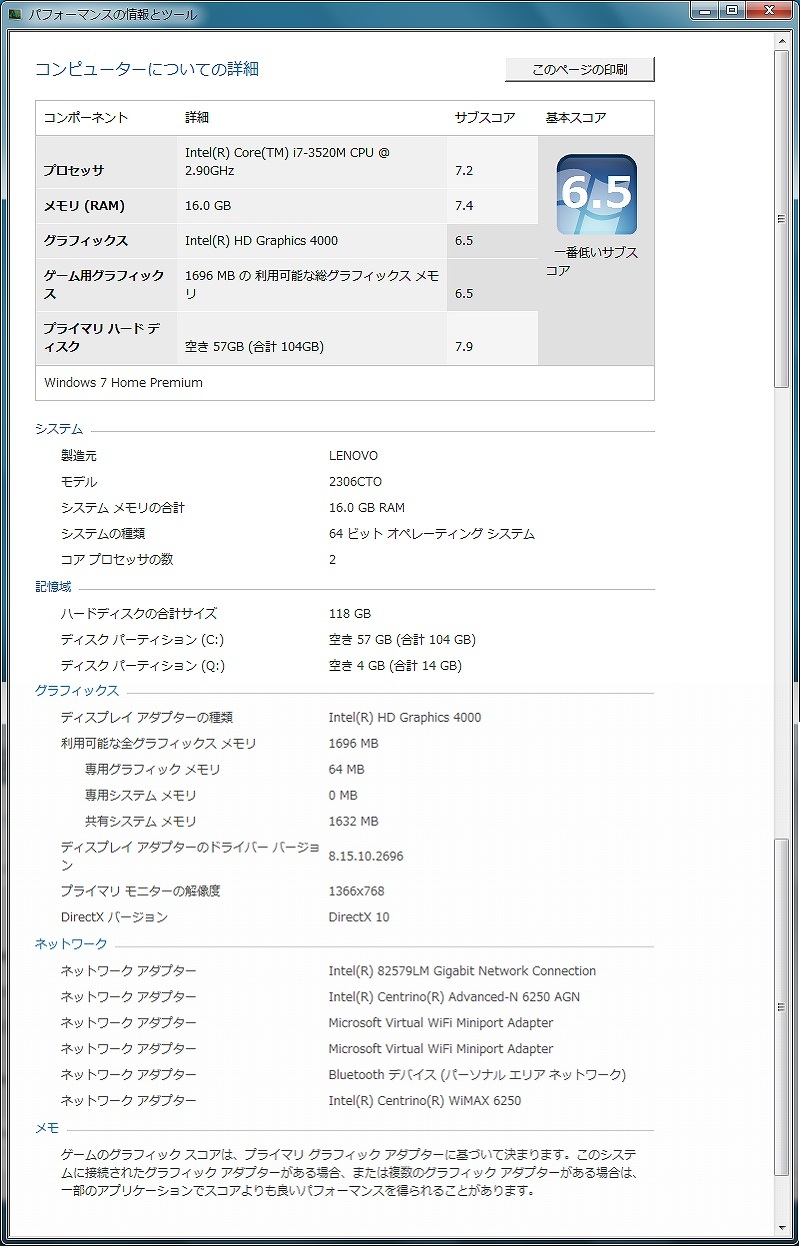Click the コア プロセッサの数 label
This screenshot has width=800, height=1246.
pos(117,560)
